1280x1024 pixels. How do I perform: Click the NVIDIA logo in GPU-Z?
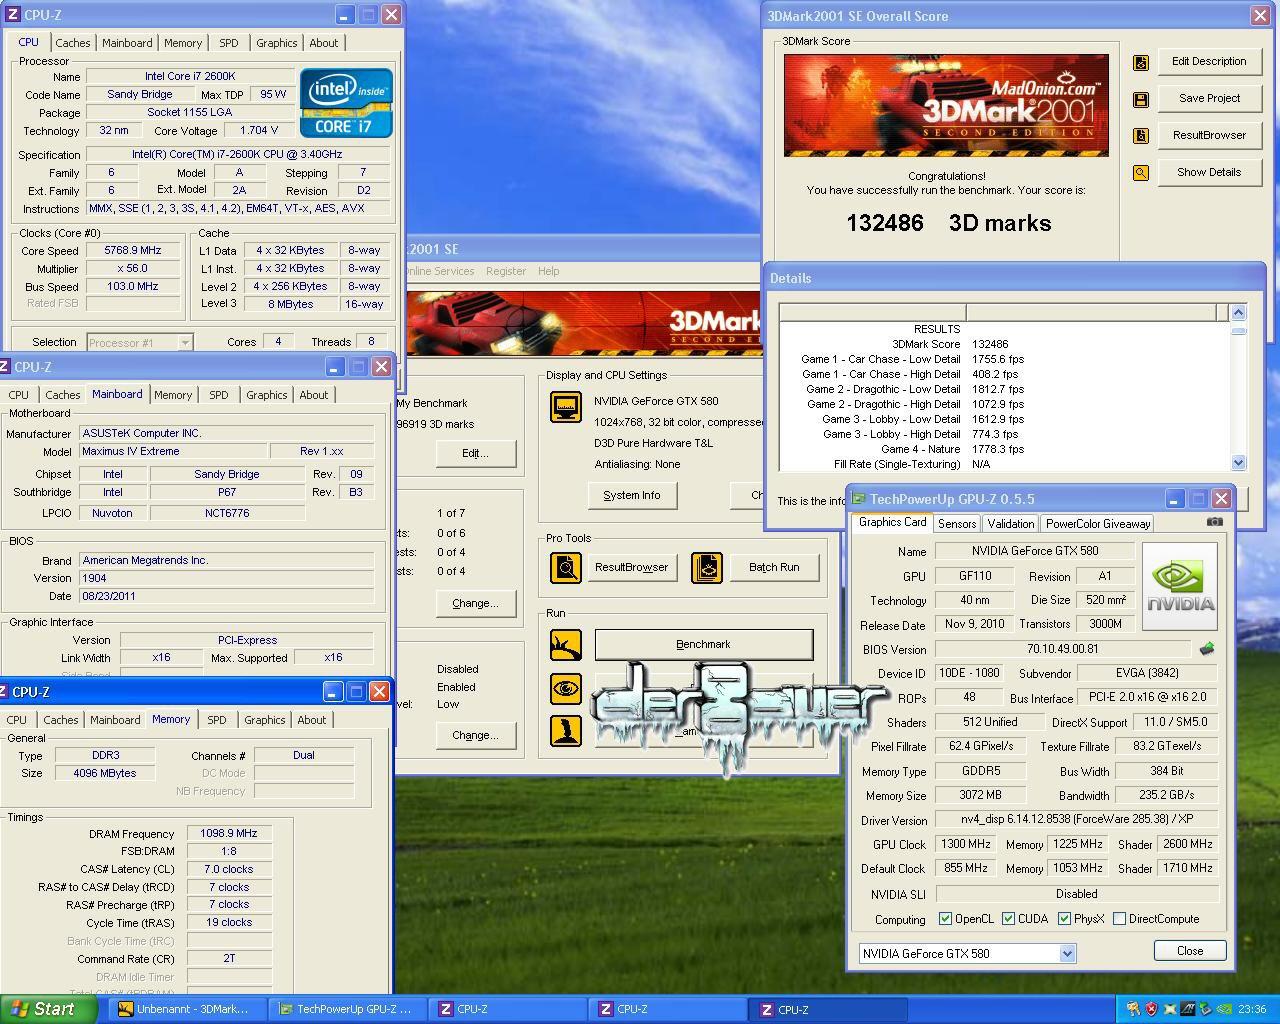coord(1180,586)
